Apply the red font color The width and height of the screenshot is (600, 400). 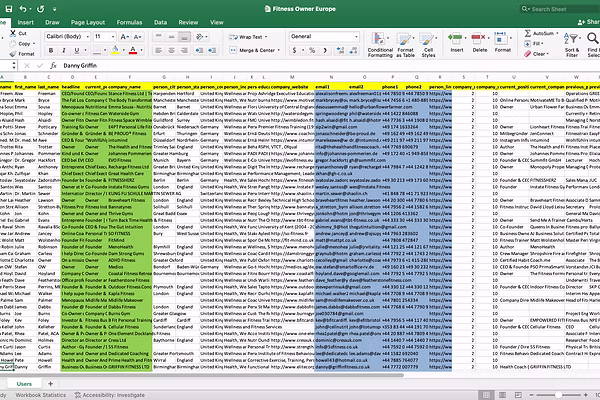(133, 50)
